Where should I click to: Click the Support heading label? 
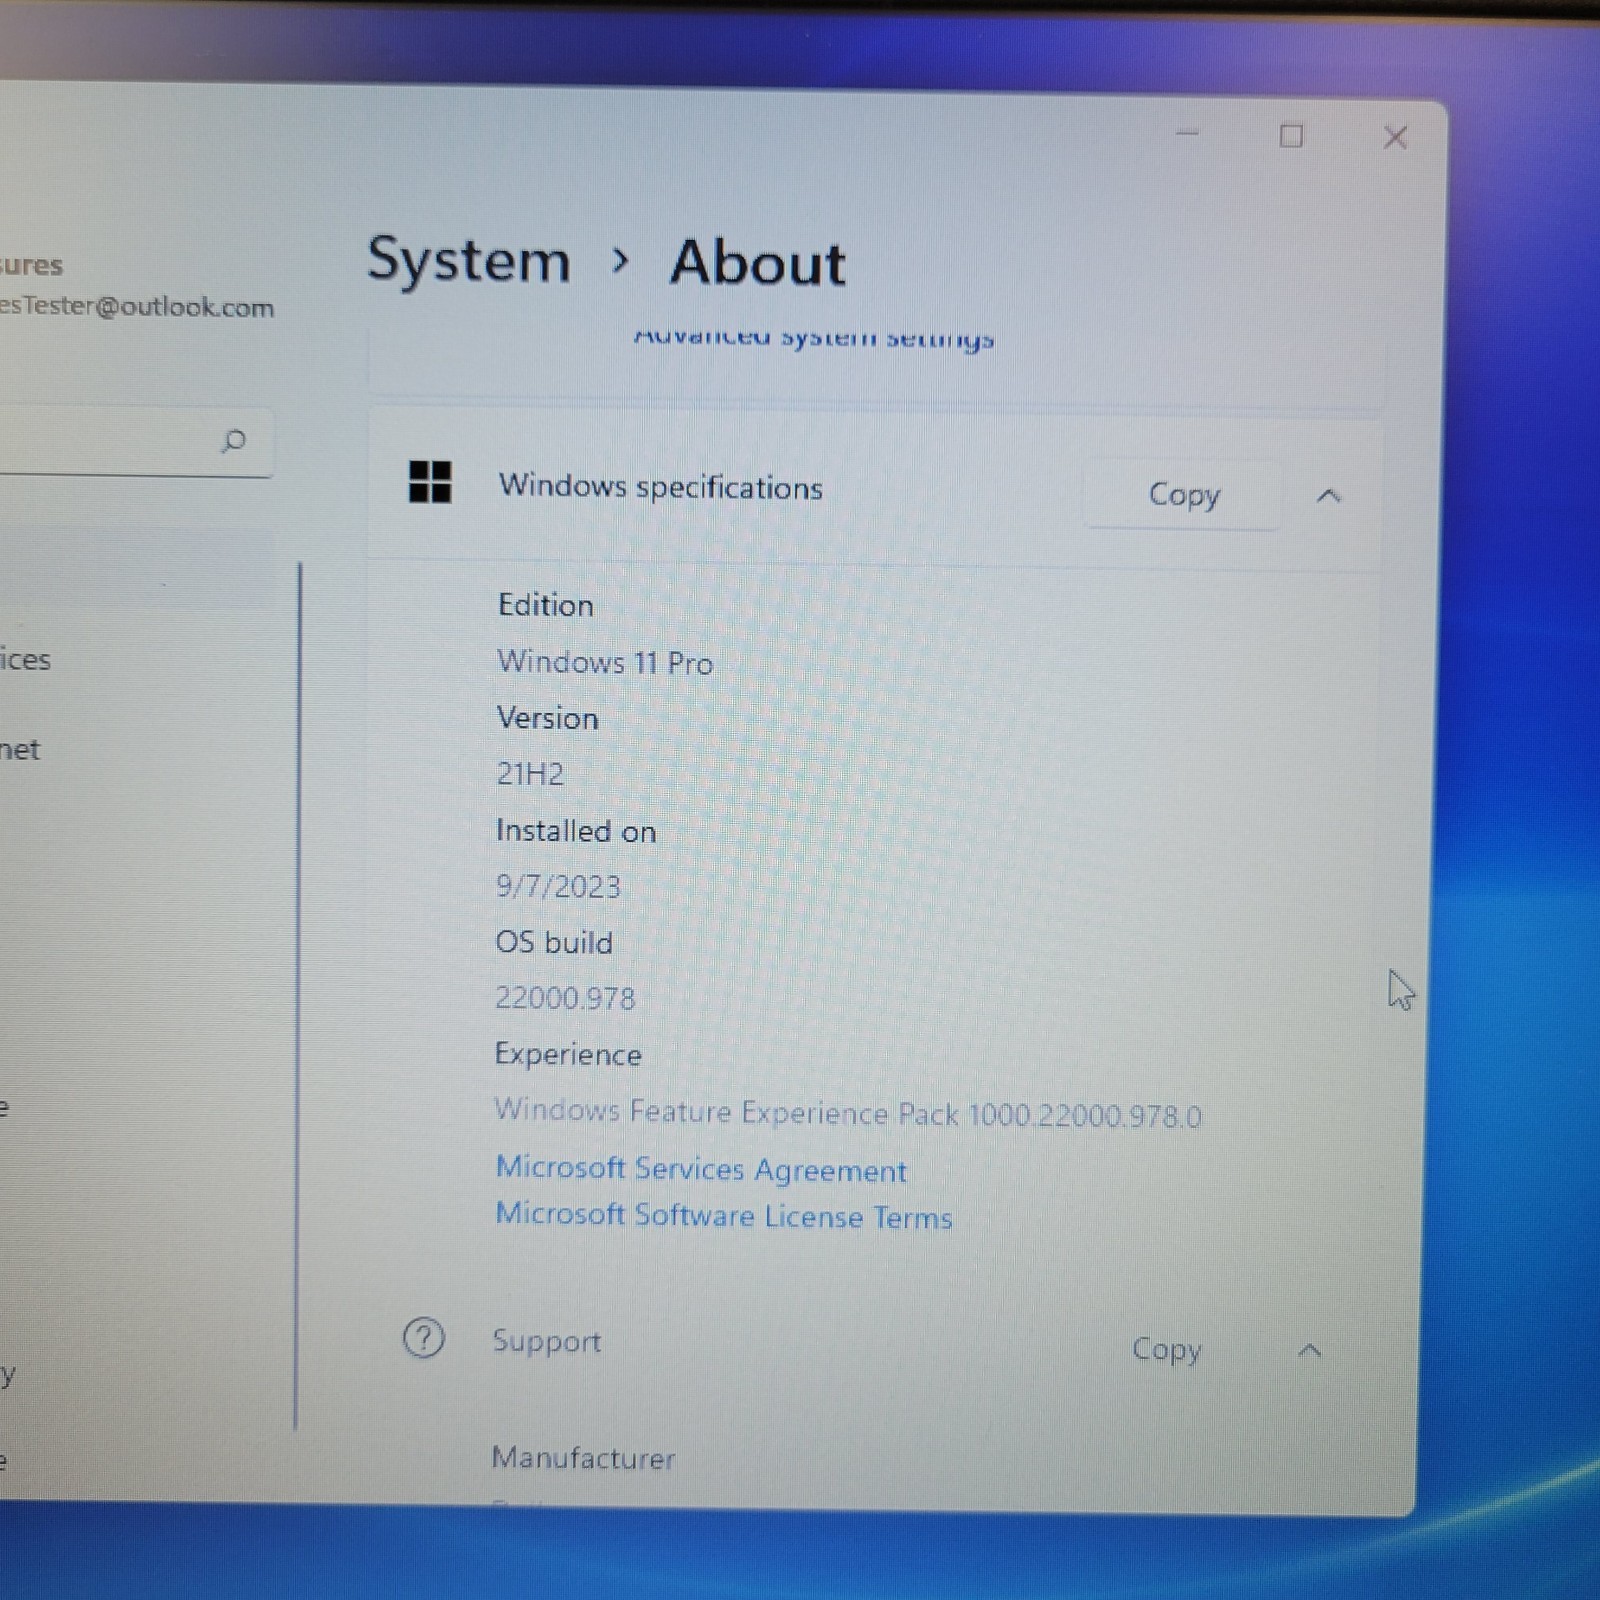546,1341
